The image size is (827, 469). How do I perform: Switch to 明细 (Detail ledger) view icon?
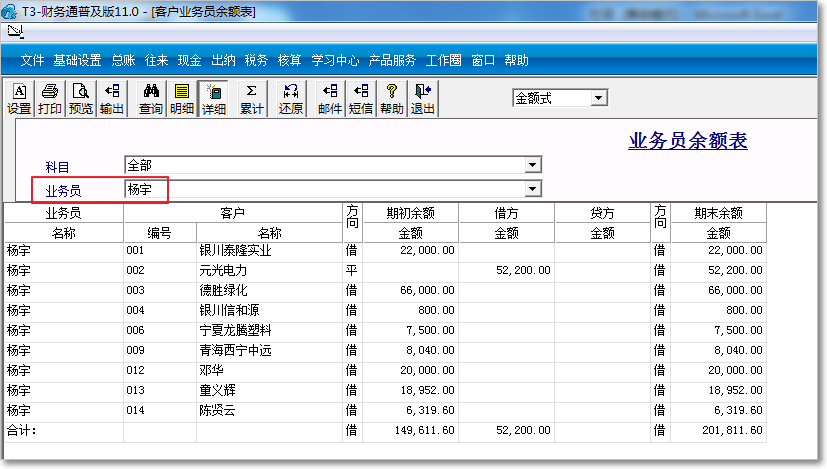pos(182,98)
